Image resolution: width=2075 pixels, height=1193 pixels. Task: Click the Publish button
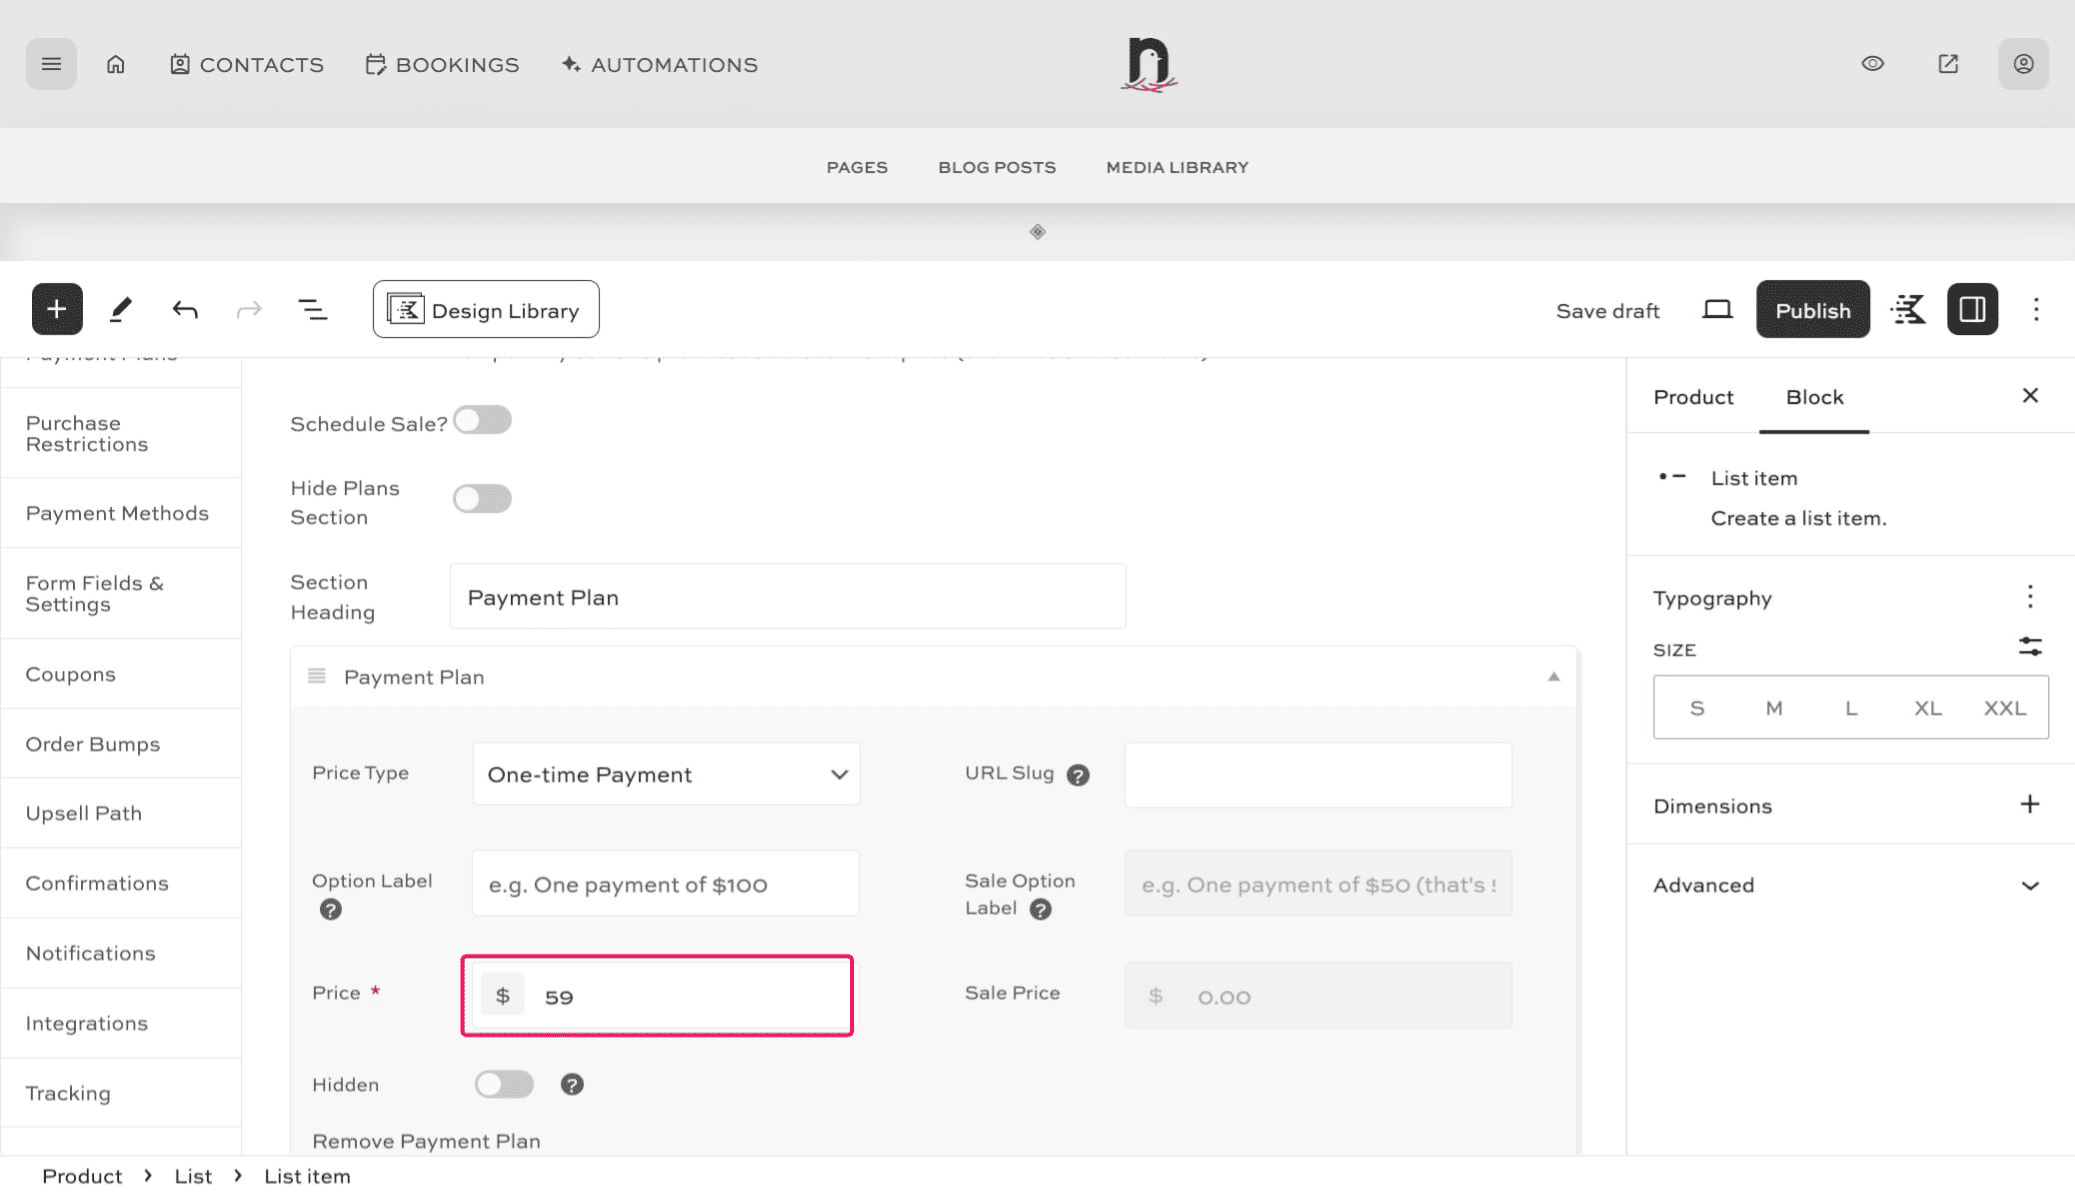(1812, 309)
